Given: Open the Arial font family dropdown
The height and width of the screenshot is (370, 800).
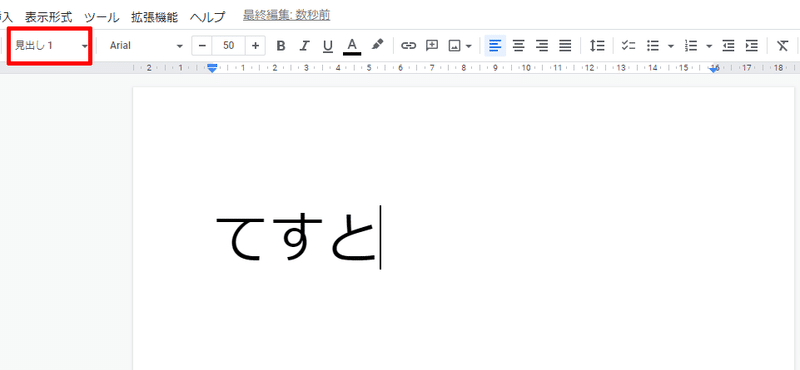Looking at the screenshot, I should click(146, 46).
